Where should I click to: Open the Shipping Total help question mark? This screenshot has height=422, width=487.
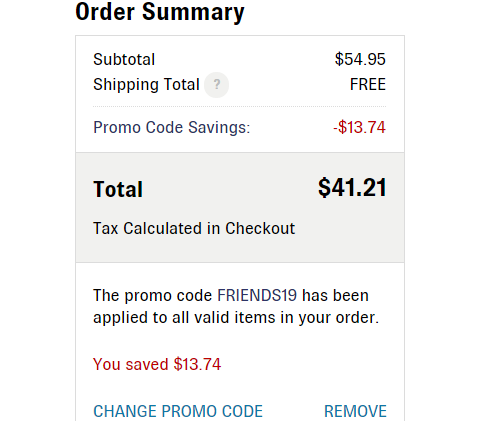pyautogui.click(x=216, y=85)
